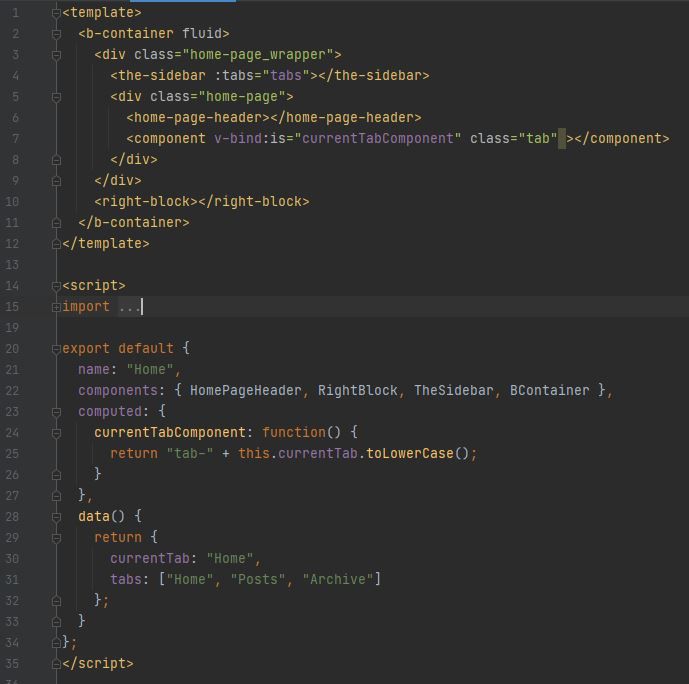Collapse the data() method fold on line 28
The image size is (689, 684).
pos(56,517)
